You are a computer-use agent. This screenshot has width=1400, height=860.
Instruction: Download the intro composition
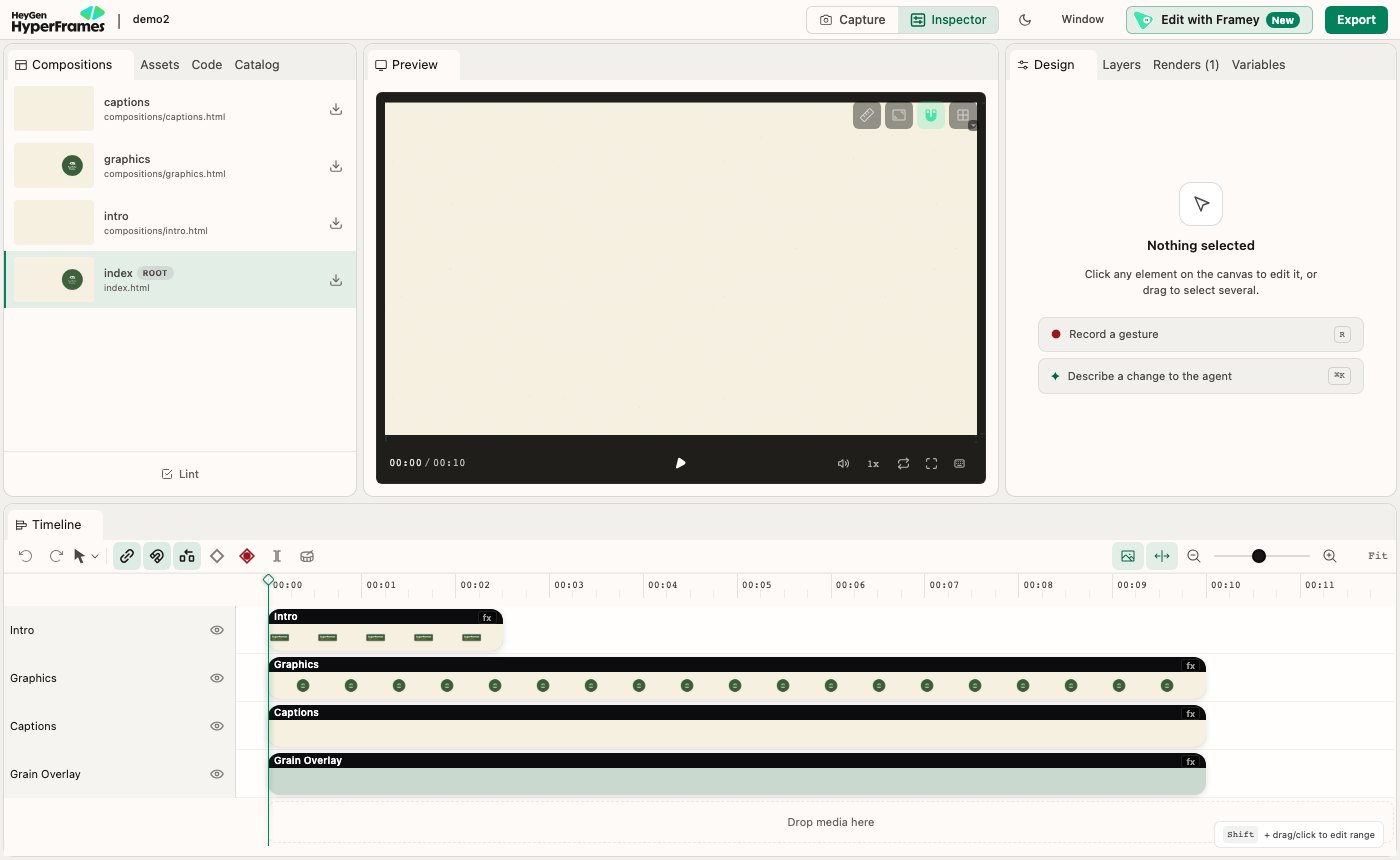pyautogui.click(x=336, y=223)
